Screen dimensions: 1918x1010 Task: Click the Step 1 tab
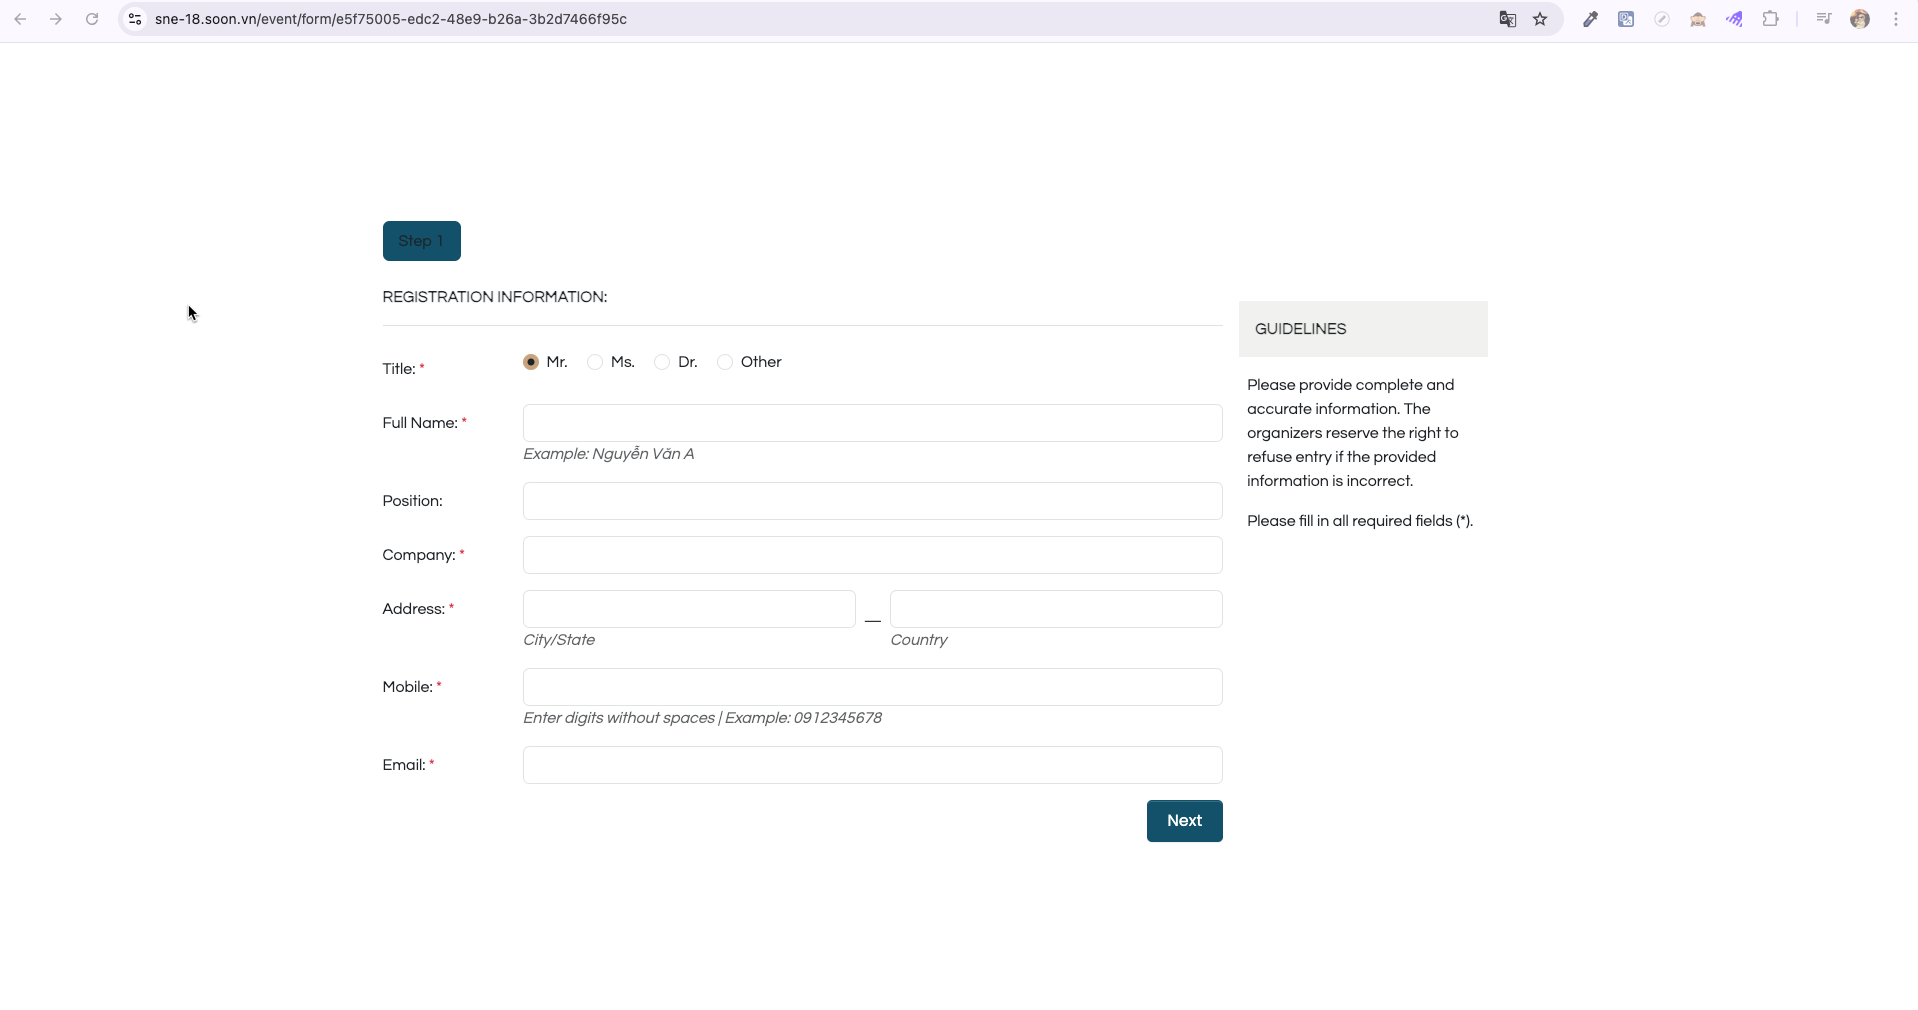point(422,241)
